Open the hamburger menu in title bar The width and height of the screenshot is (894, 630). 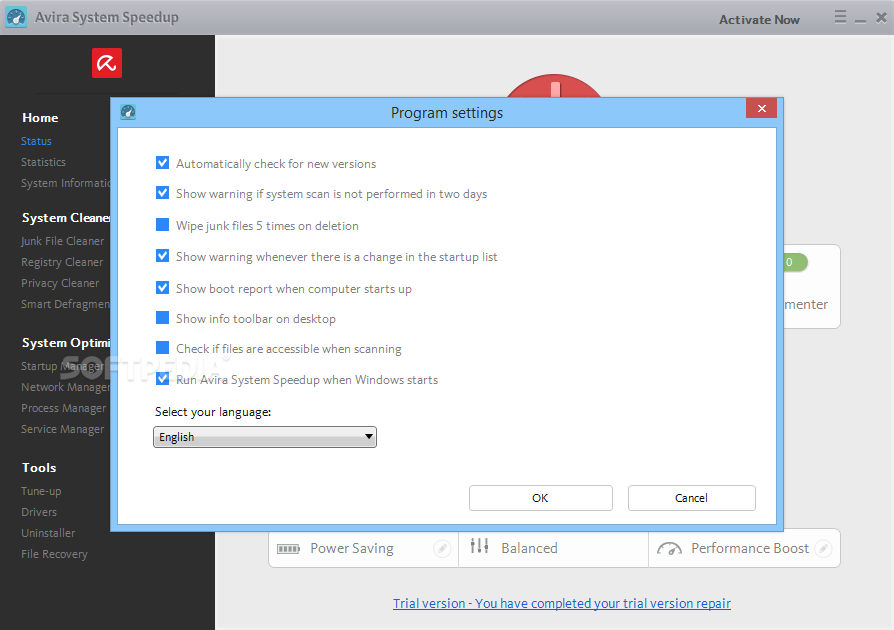840,17
